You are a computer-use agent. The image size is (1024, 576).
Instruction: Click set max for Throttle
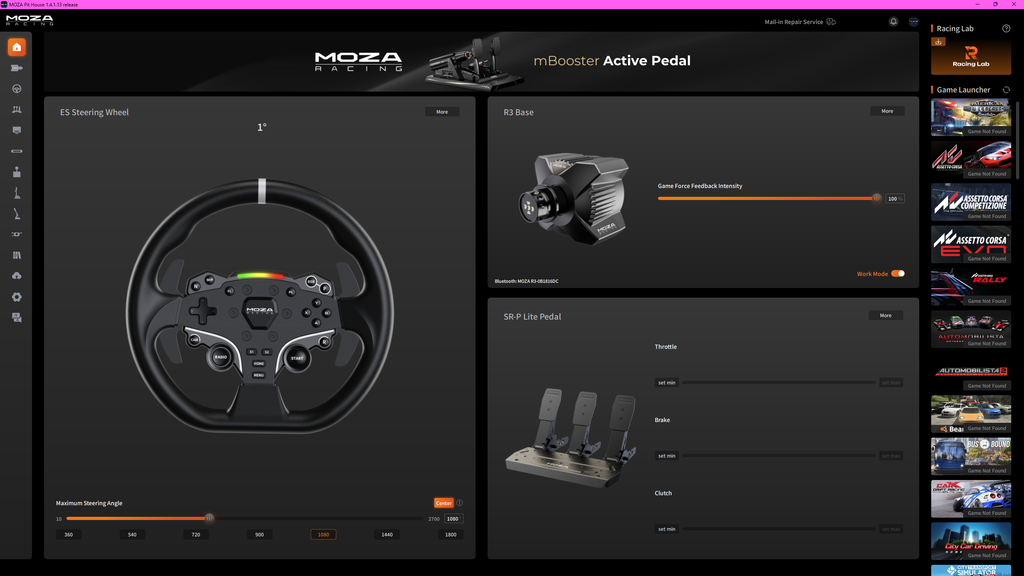[x=891, y=383]
